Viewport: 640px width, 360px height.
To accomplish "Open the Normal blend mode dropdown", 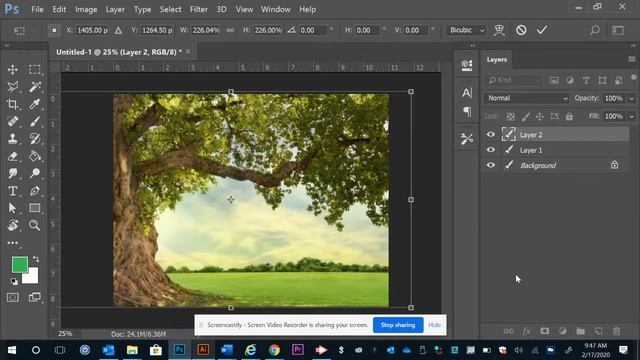I will pos(527,98).
